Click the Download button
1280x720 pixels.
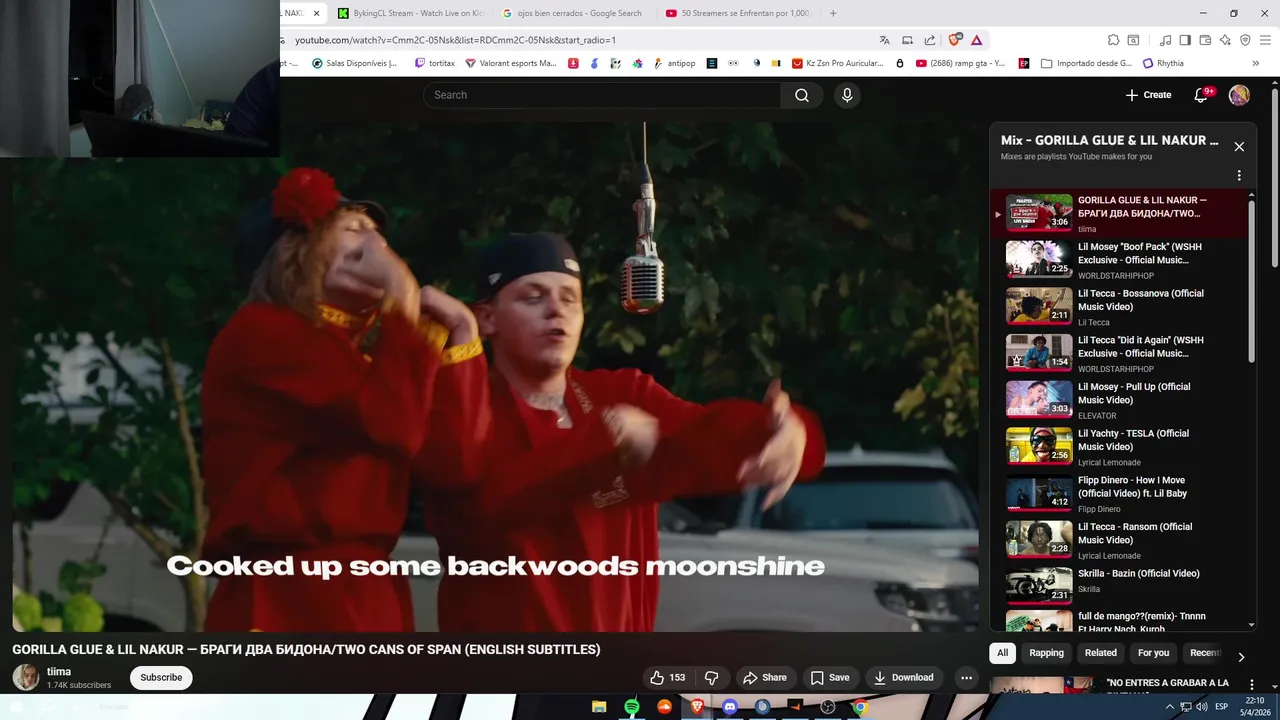pos(903,677)
